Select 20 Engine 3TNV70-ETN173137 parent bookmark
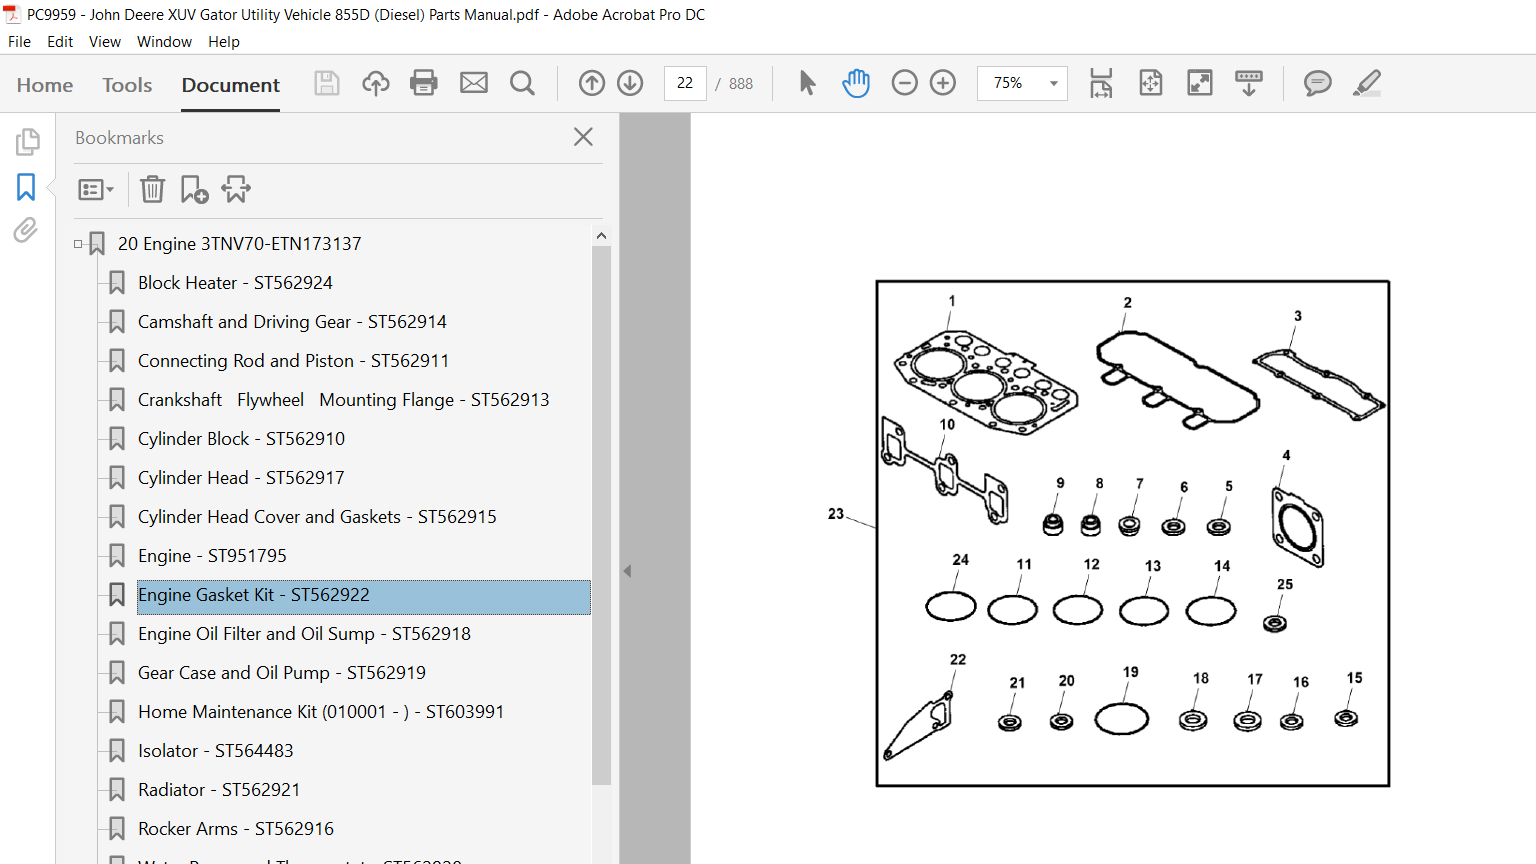Viewport: 1536px width, 864px height. [x=239, y=244]
